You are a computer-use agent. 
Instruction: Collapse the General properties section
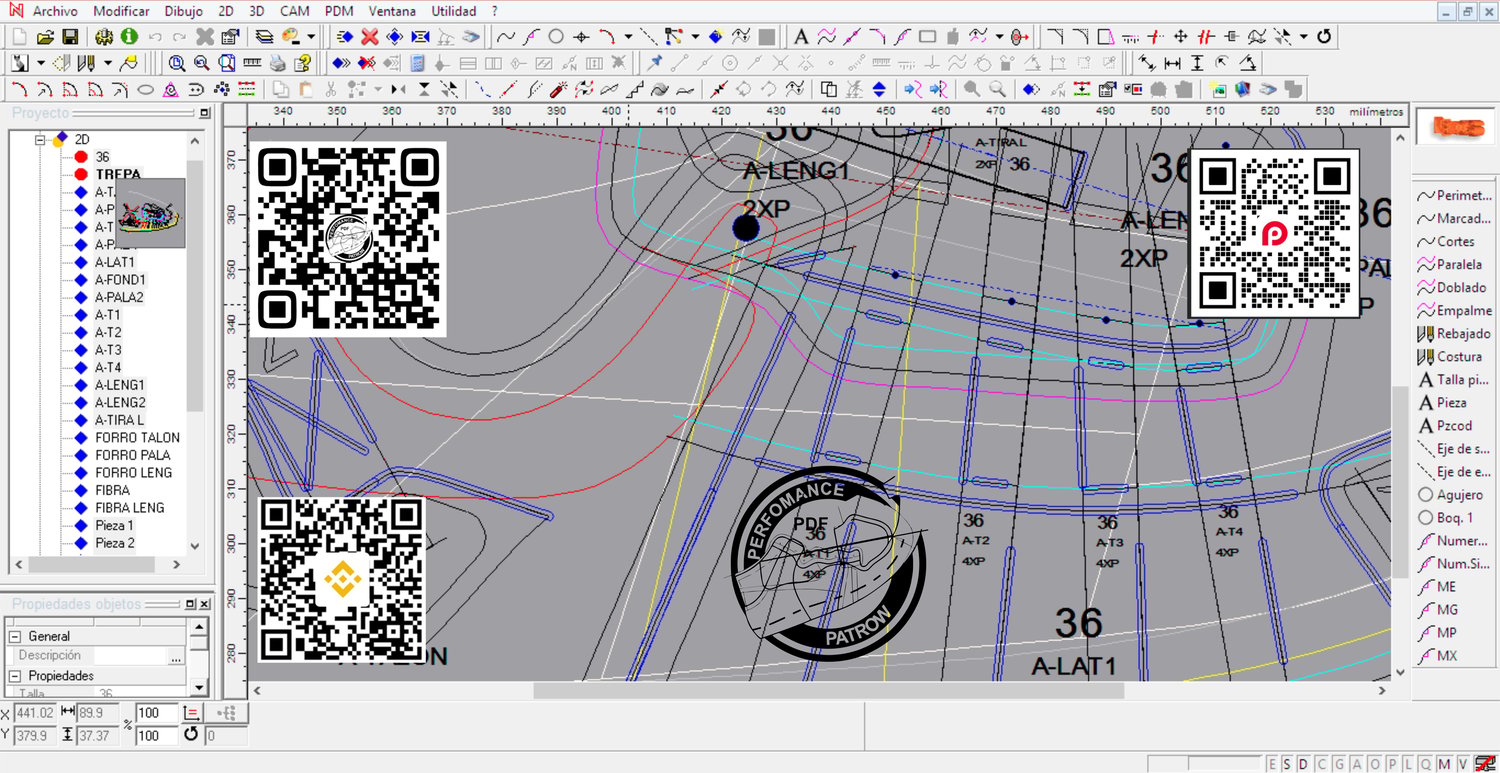[x=15, y=636]
